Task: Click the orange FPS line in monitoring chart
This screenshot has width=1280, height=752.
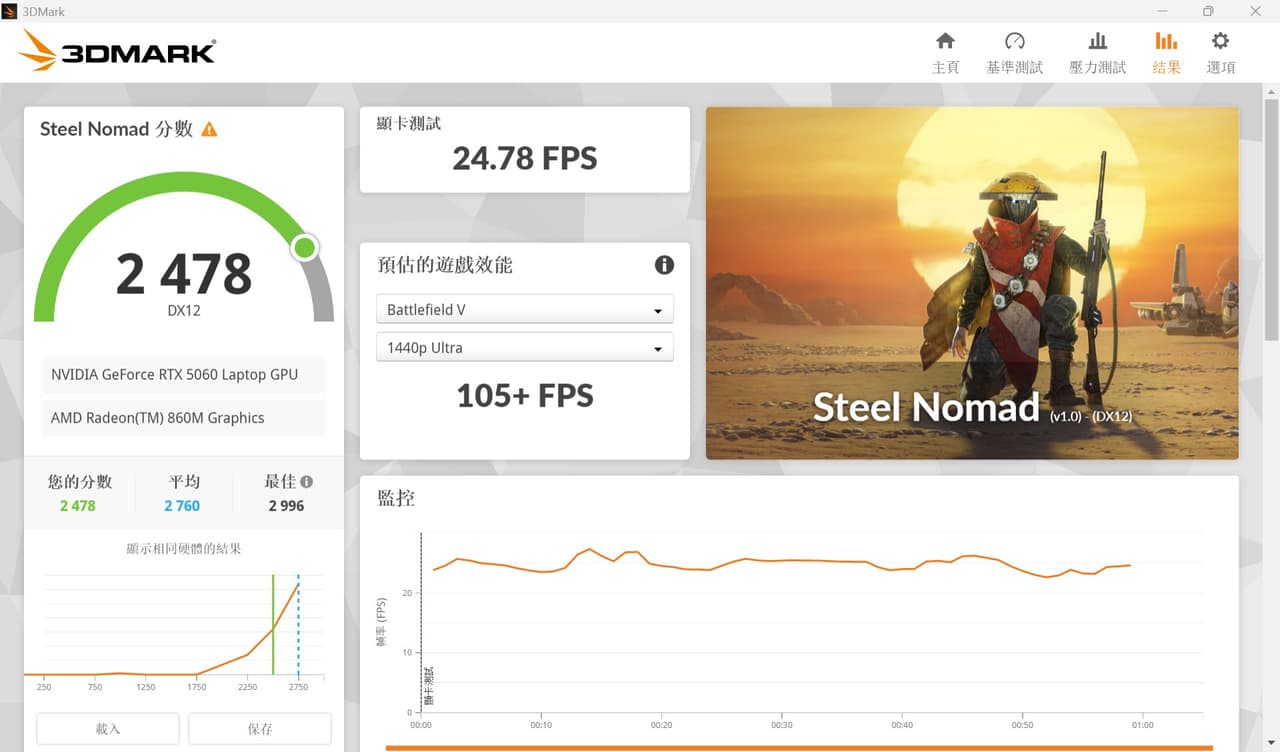Action: click(x=780, y=562)
